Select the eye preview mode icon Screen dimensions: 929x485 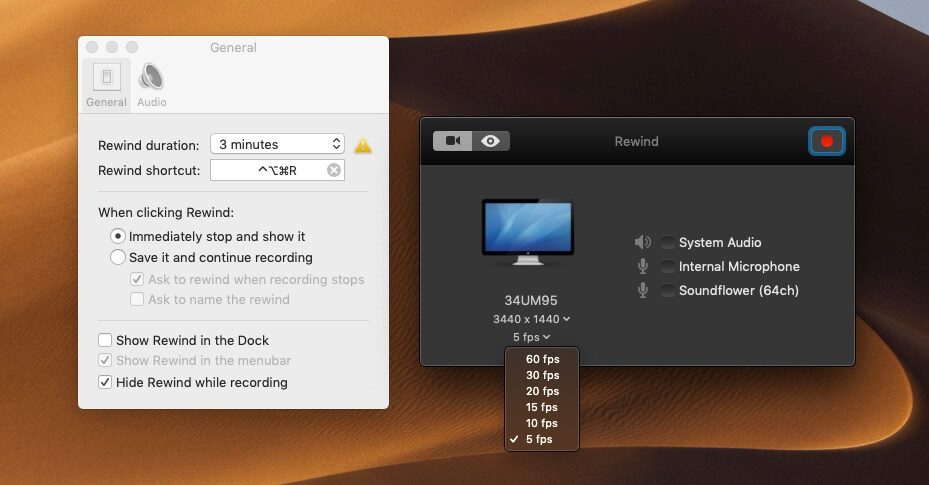[490, 141]
